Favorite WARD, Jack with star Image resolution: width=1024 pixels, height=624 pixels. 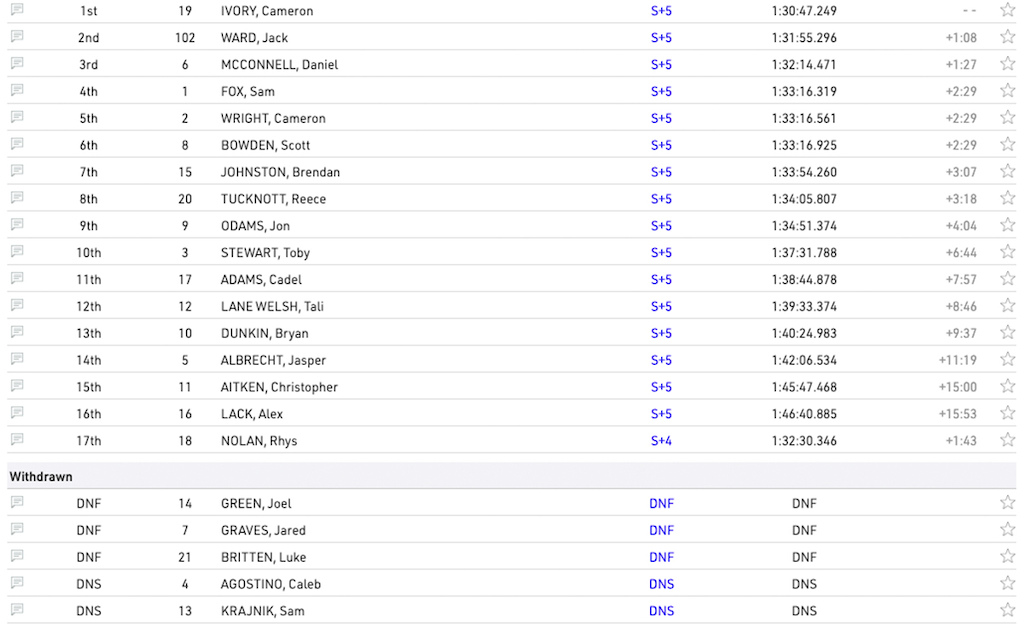[1007, 37]
